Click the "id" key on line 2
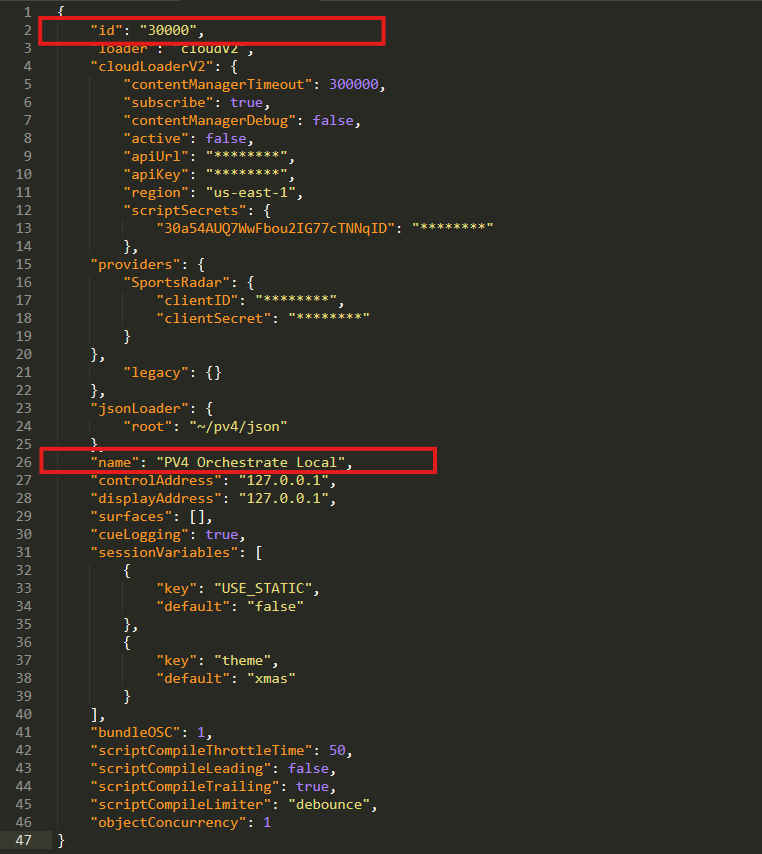The width and height of the screenshot is (762, 854). [x=107, y=30]
